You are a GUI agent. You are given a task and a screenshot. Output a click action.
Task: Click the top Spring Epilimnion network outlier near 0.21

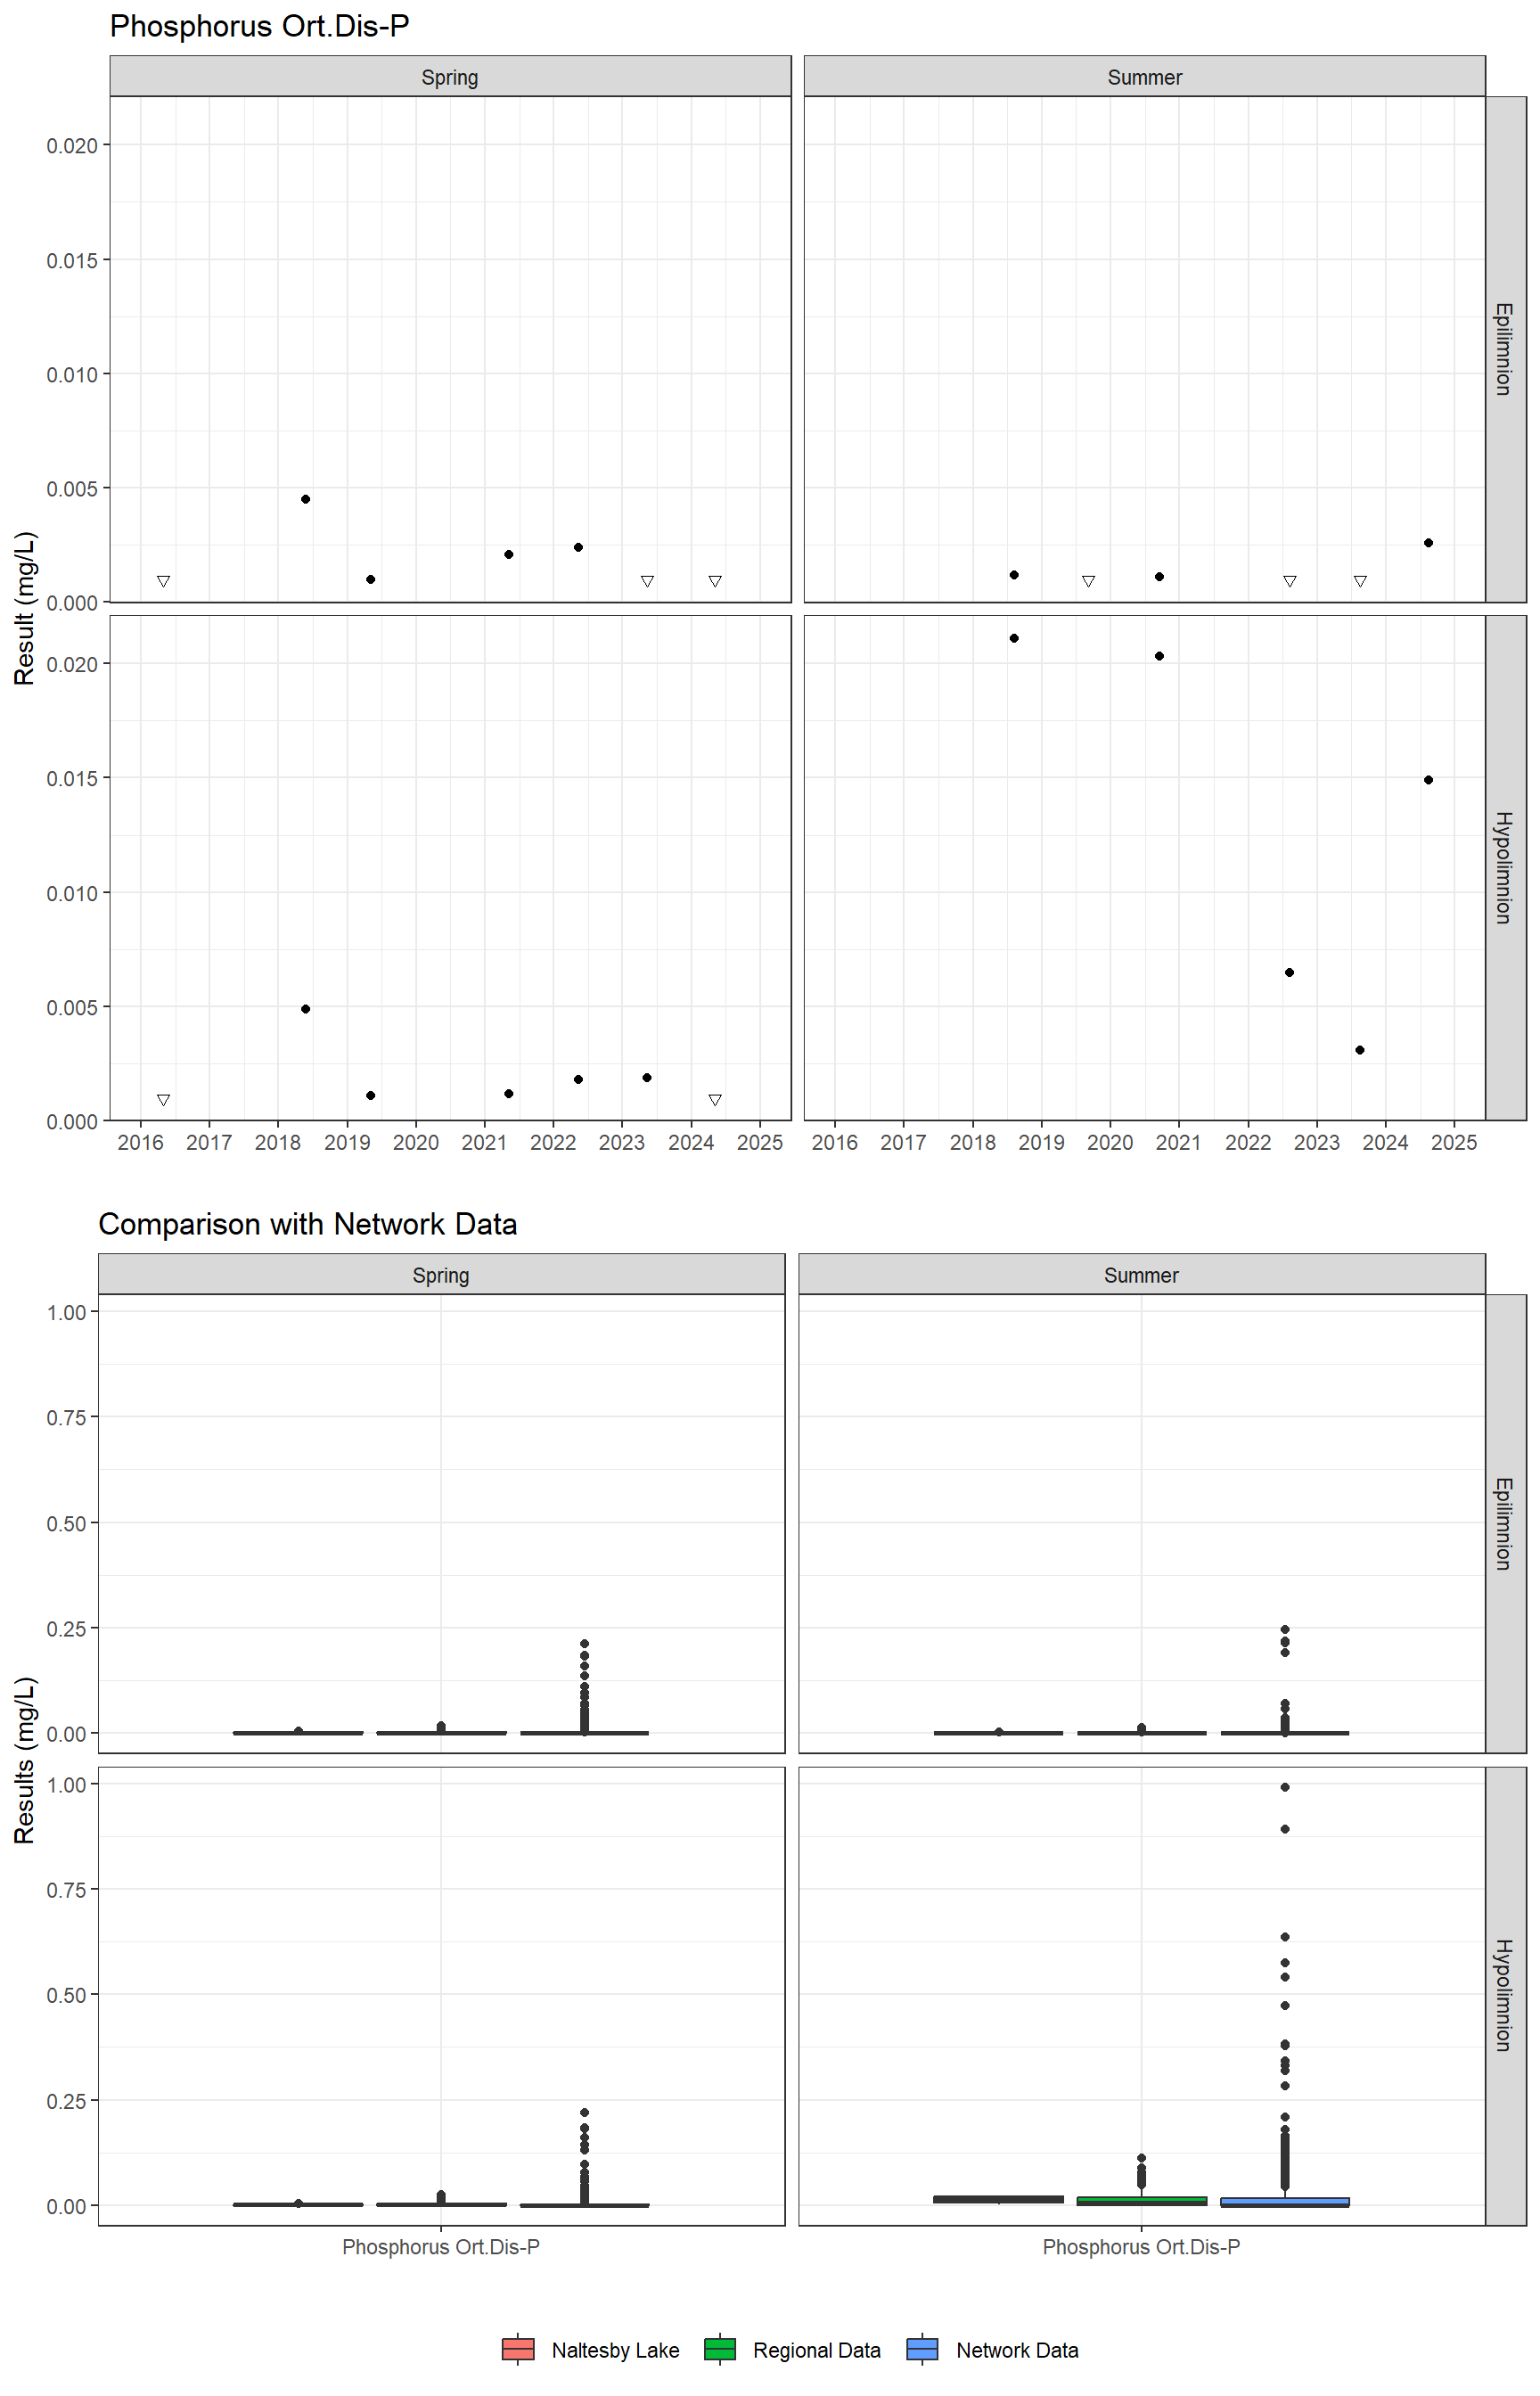pos(584,1643)
